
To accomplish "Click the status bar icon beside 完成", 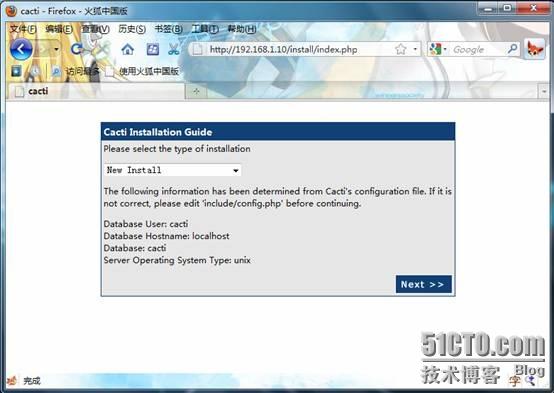I will pyautogui.click(x=12, y=381).
